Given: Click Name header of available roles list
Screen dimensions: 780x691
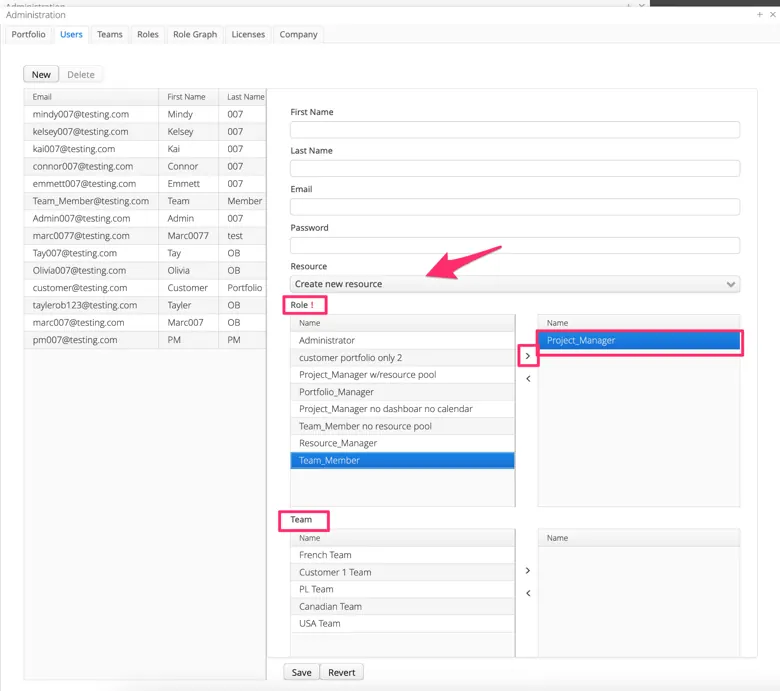Looking at the screenshot, I should [x=402, y=323].
